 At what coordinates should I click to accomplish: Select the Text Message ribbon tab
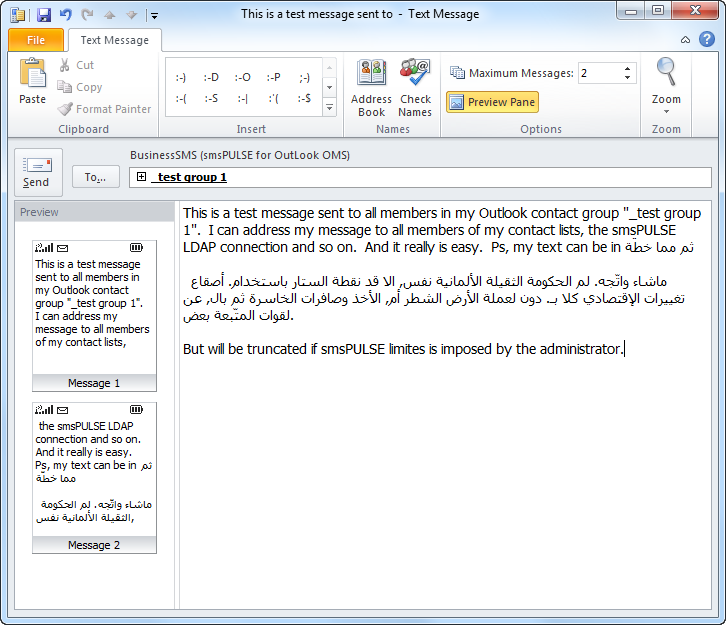pyautogui.click(x=115, y=40)
